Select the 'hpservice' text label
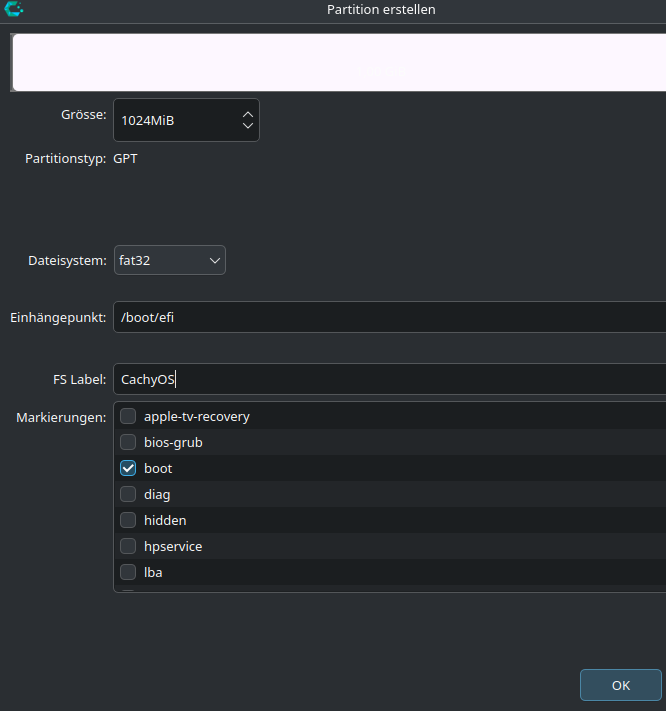The width and height of the screenshot is (666, 711). (173, 547)
